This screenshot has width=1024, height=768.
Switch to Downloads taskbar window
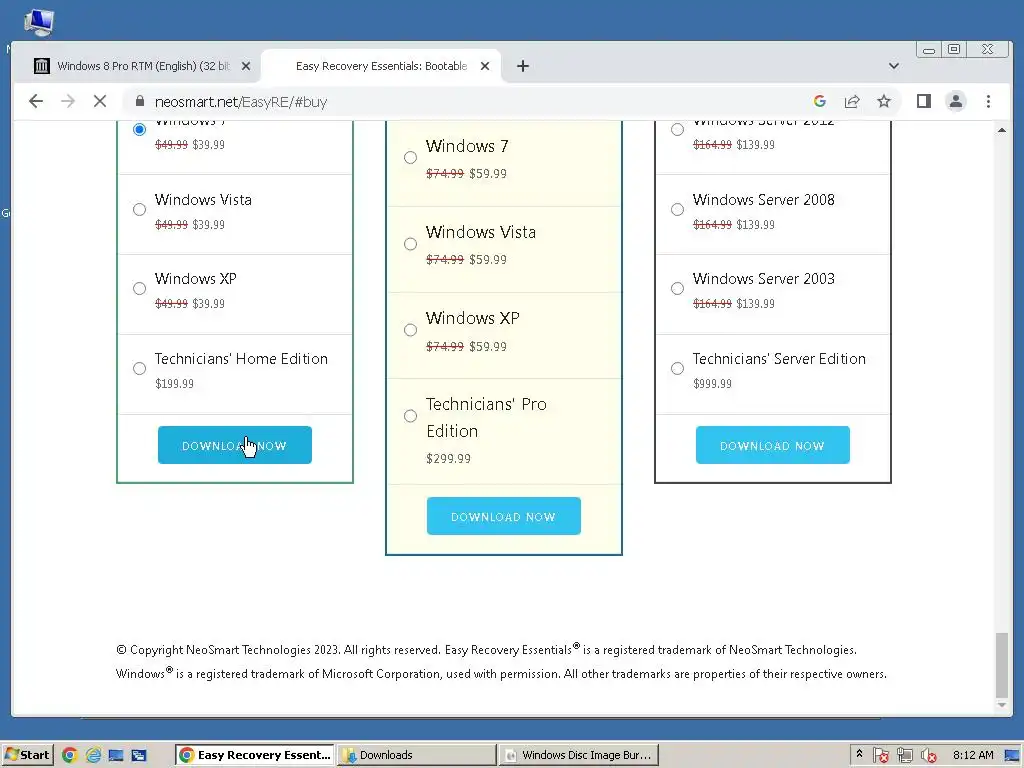[x=417, y=755]
